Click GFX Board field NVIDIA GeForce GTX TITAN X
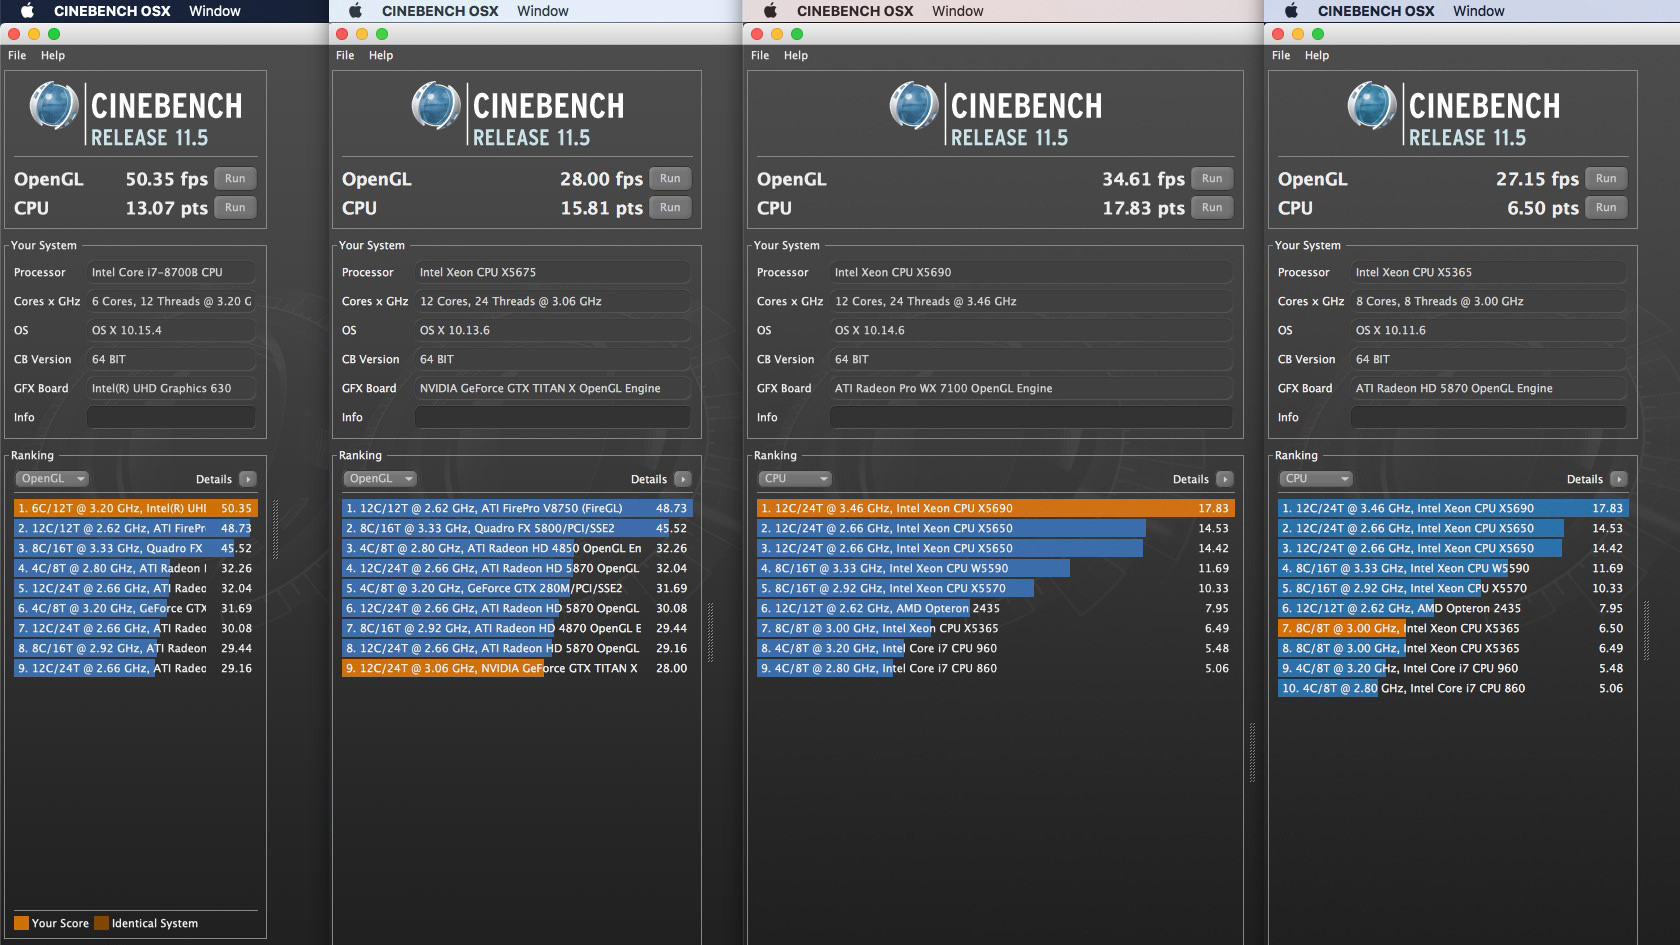Screen dimensions: 1680x945 (x=553, y=389)
